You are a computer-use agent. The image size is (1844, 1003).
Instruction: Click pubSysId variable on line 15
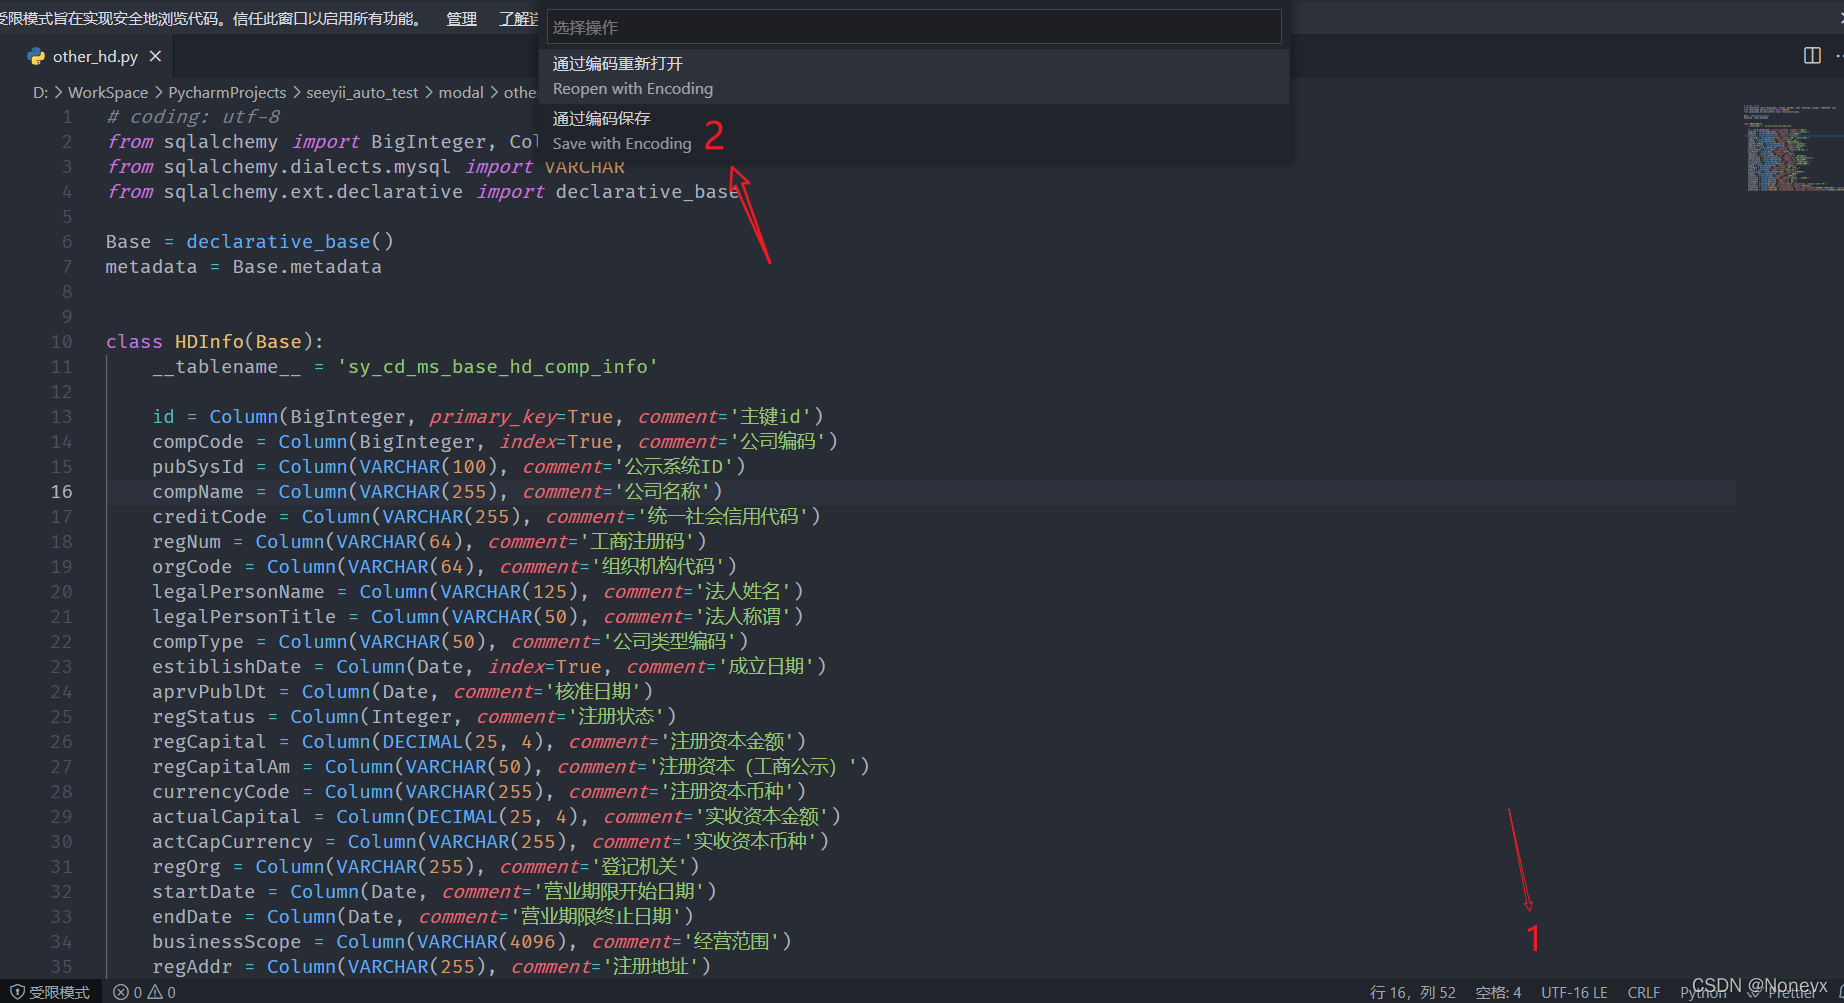[198, 466]
